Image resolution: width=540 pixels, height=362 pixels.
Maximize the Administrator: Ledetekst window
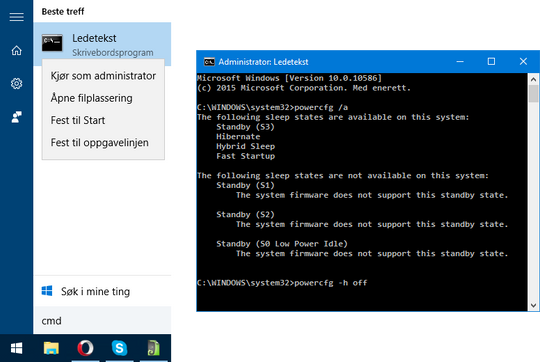pyautogui.click(x=491, y=62)
